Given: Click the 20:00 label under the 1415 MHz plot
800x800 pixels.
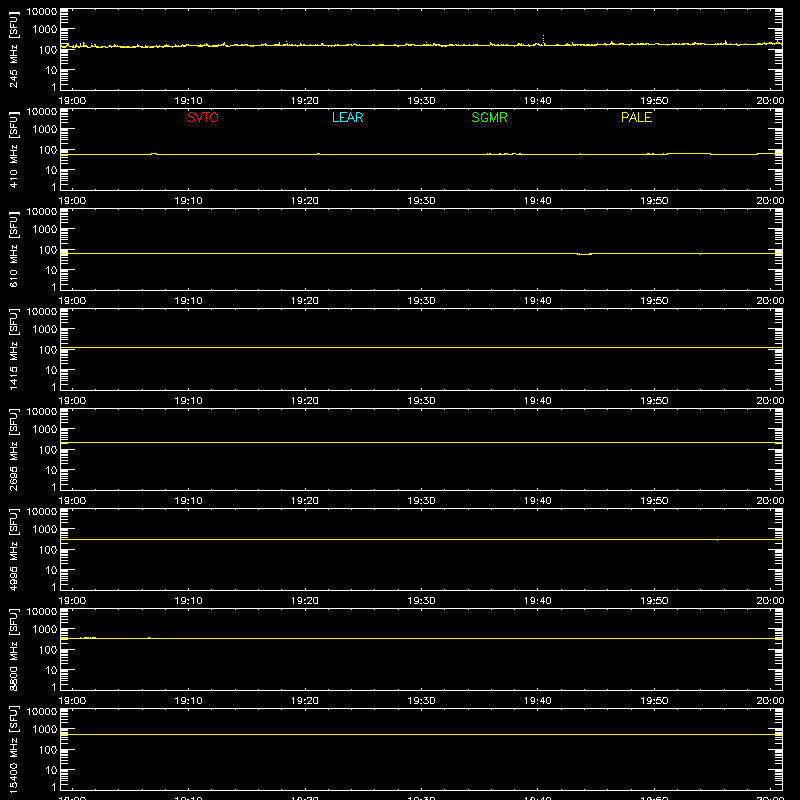Looking at the screenshot, I should [x=770, y=401].
